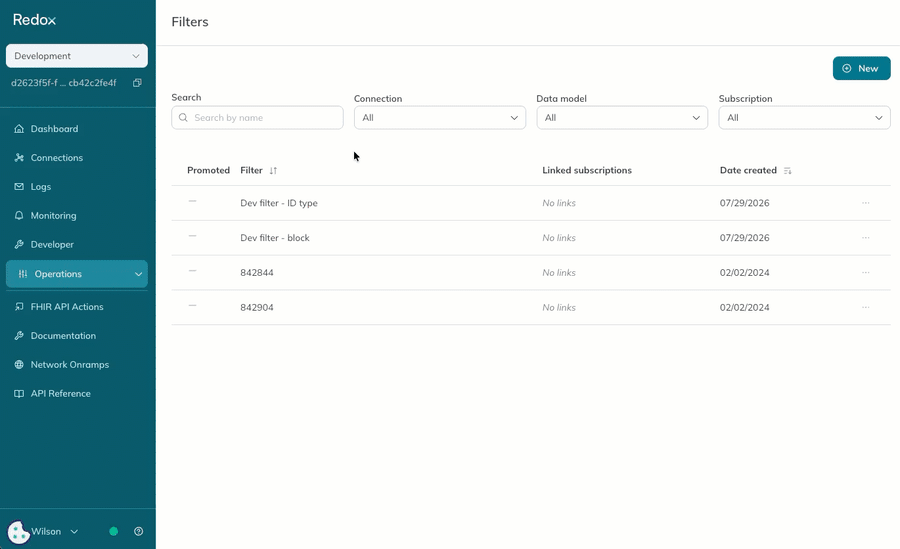Go to Dashboard
The height and width of the screenshot is (549, 900).
pos(55,129)
